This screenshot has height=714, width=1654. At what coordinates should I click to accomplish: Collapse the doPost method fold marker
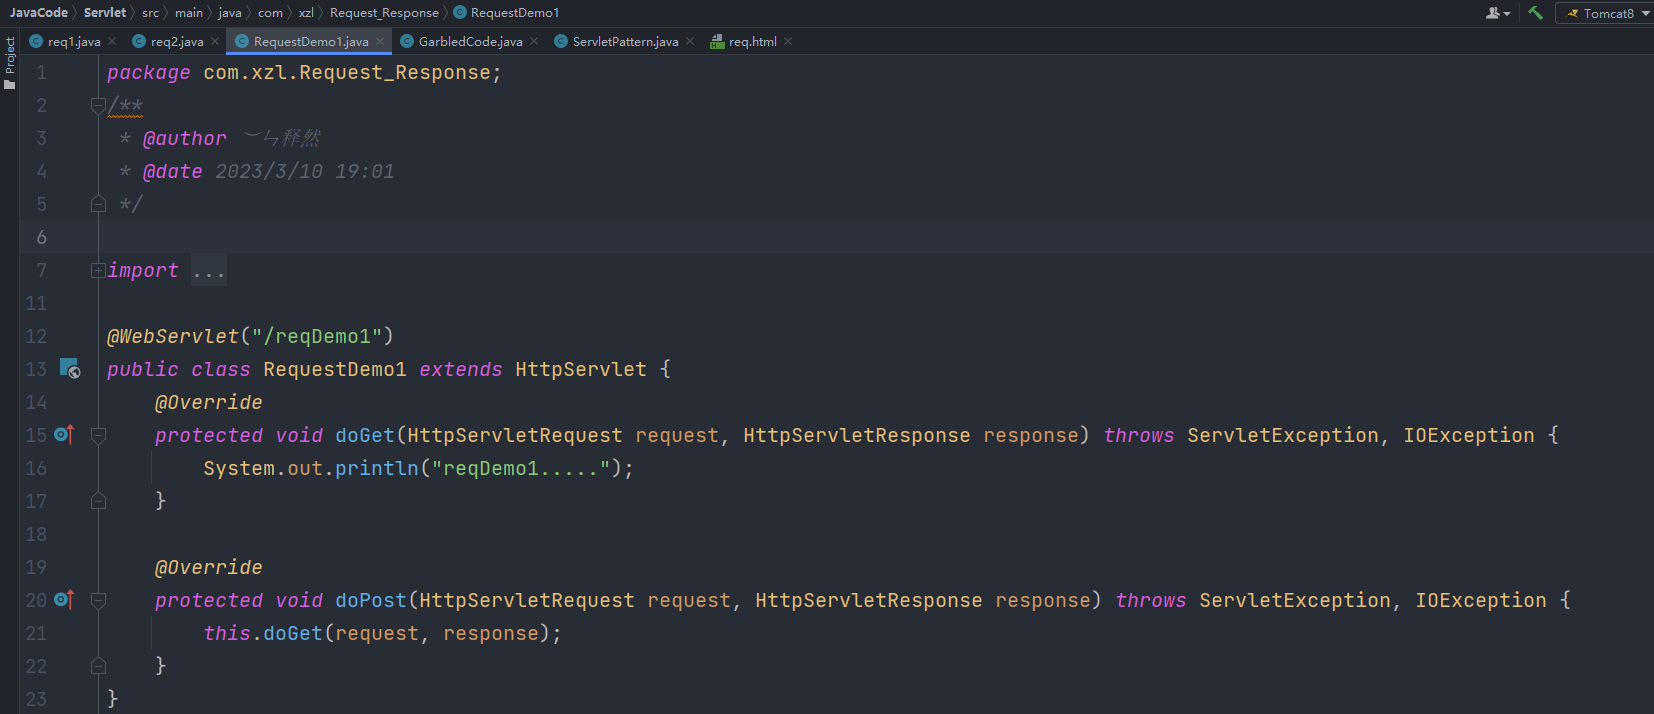point(98,600)
